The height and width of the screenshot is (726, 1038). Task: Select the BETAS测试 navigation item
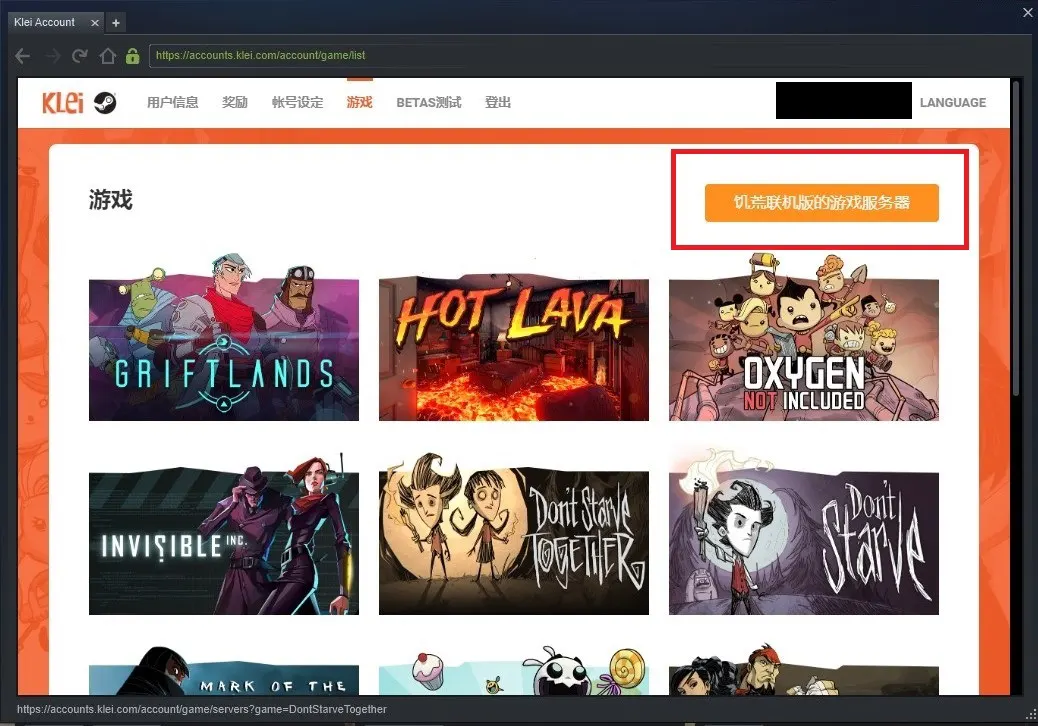(x=428, y=103)
